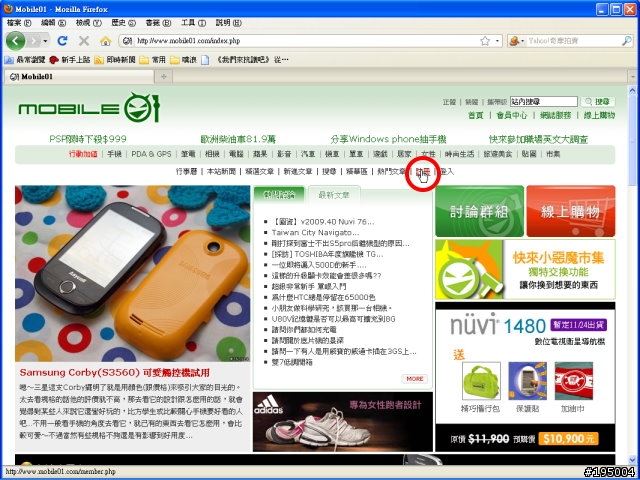Open the Taiwan City Navigato... thread
This screenshot has height=480, width=640.
[316, 233]
